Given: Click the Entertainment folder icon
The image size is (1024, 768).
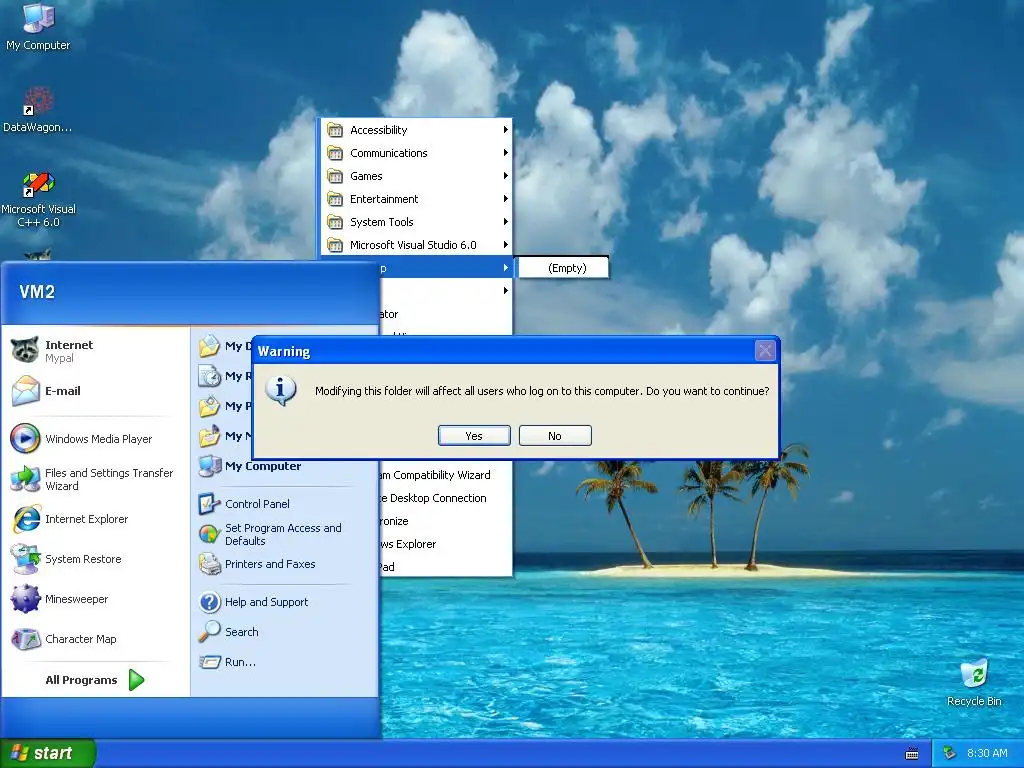Looking at the screenshot, I should coord(335,199).
